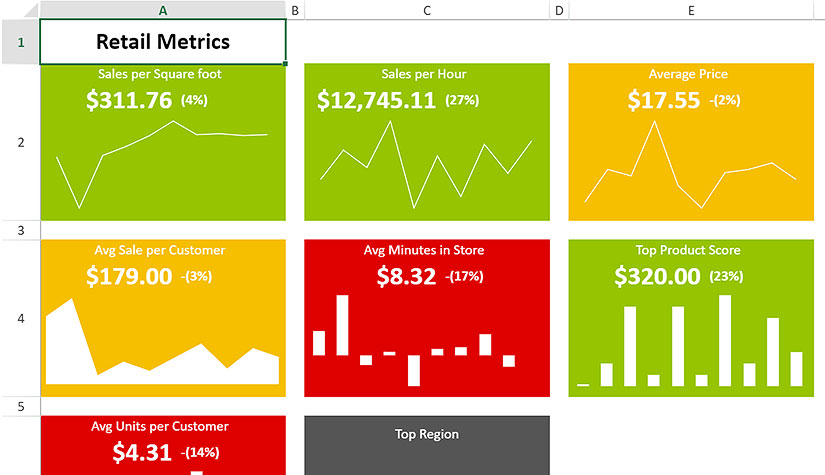Click the column C header

pyautogui.click(x=427, y=10)
